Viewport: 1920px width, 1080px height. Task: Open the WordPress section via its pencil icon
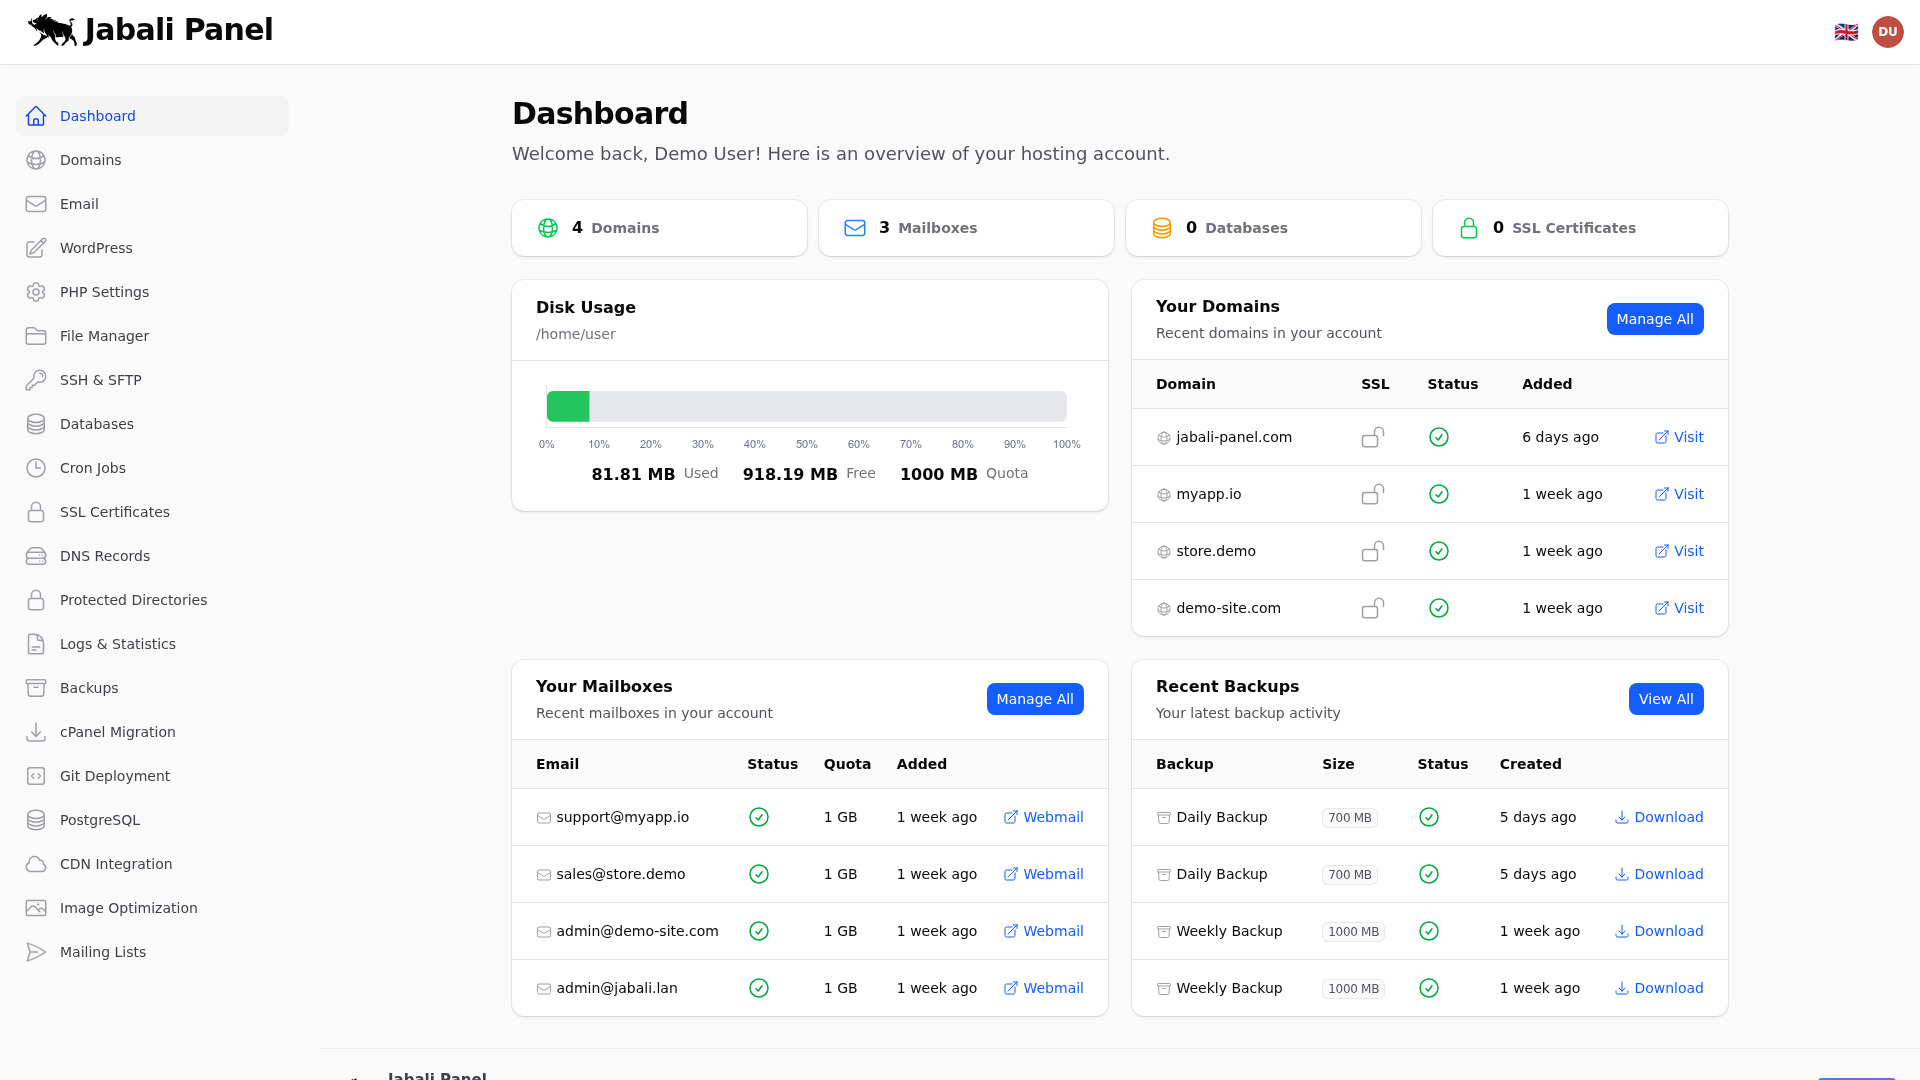[36, 248]
